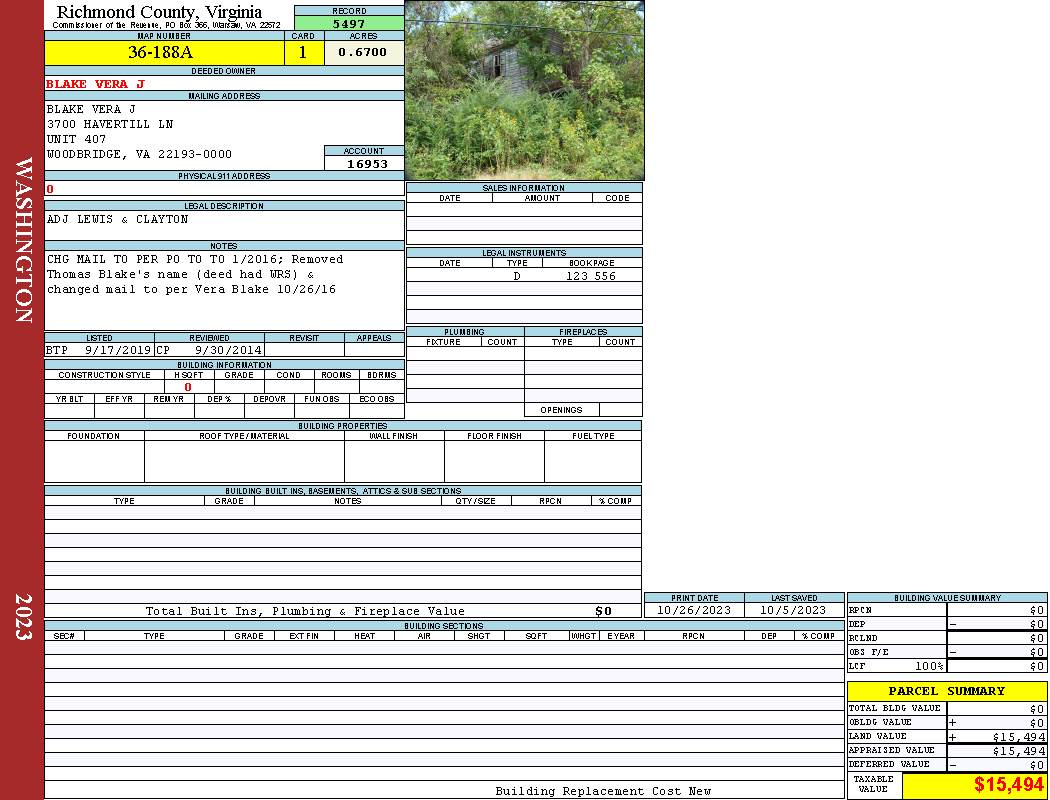Select the yellow Parcel Summary header
The width and height of the screenshot is (1050, 800).
pos(946,691)
